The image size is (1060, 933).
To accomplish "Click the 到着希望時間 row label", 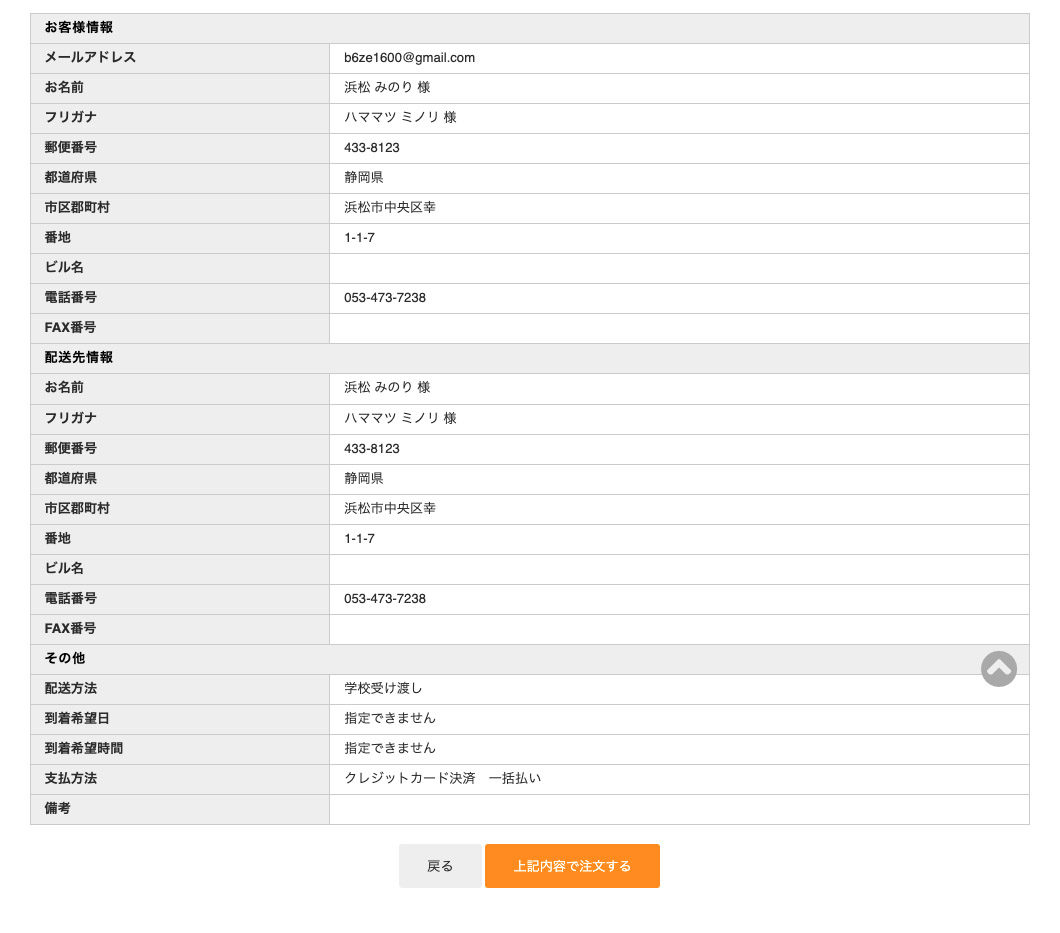I will click(84, 749).
